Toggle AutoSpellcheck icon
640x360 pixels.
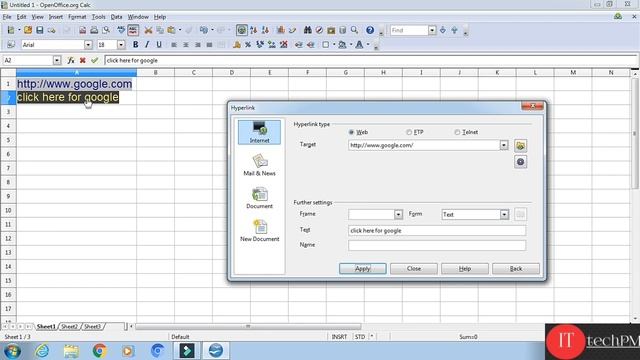pyautogui.click(x=133, y=30)
